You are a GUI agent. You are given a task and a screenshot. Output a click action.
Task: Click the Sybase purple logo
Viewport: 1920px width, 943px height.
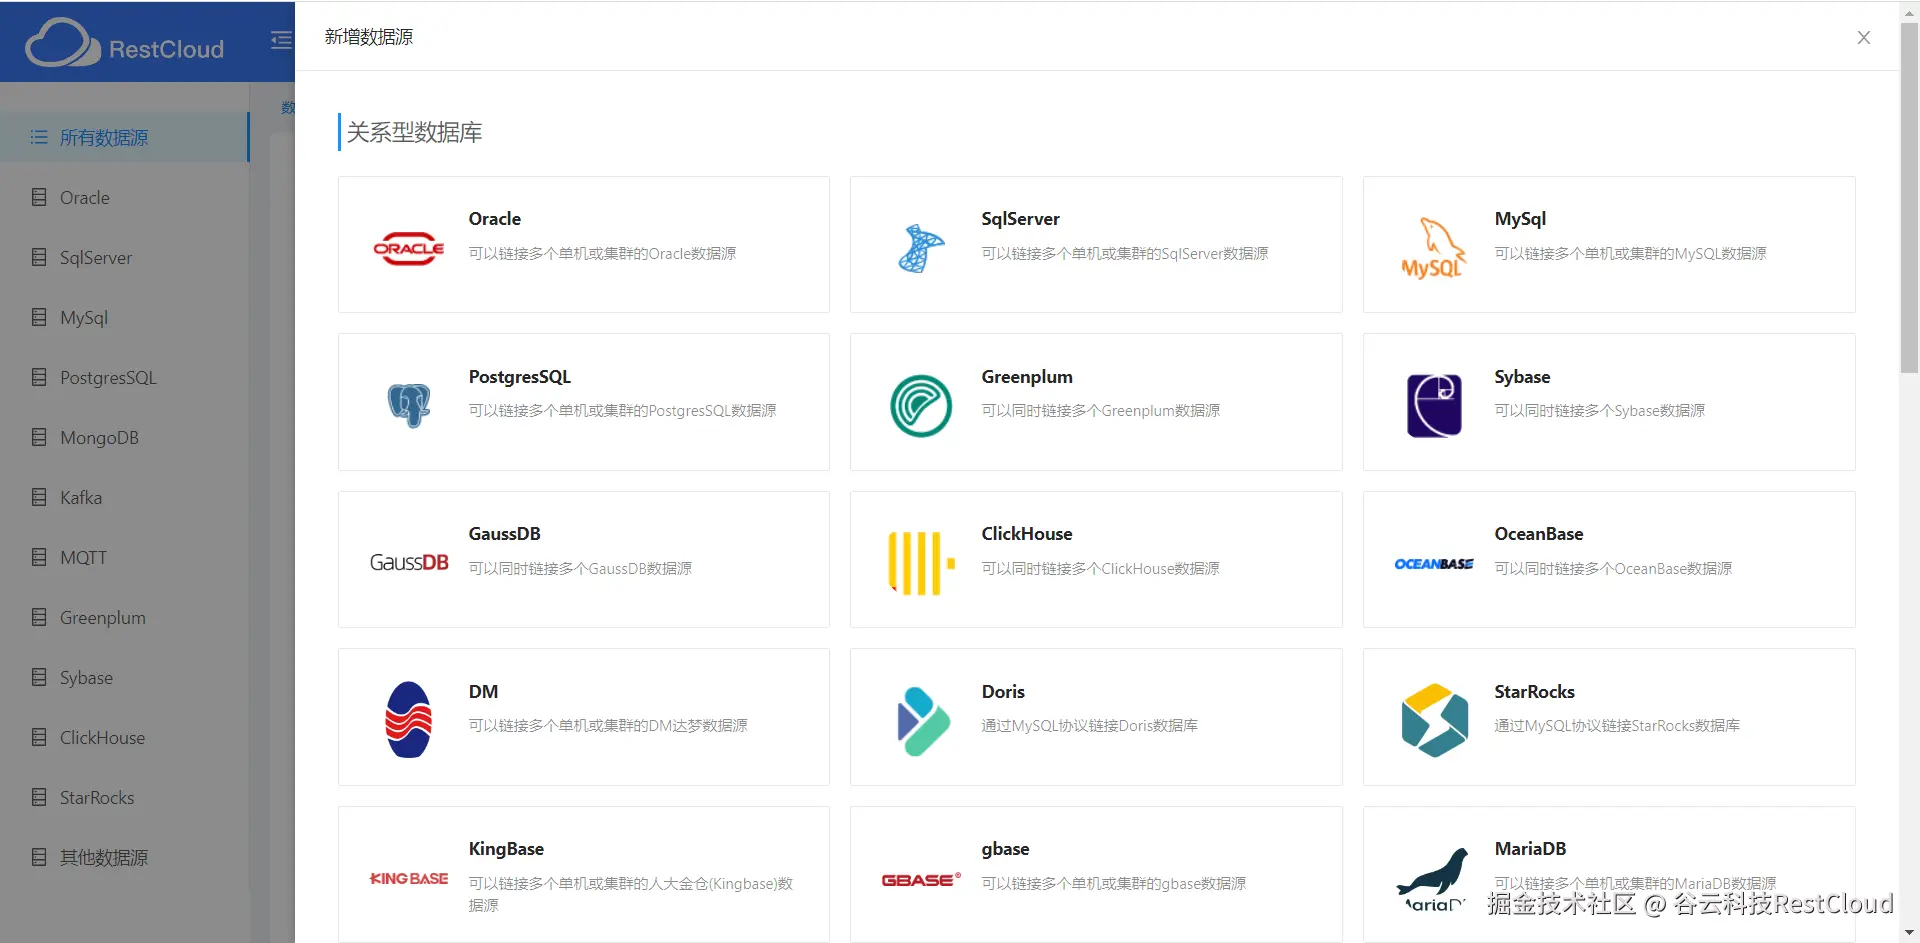[1434, 405]
